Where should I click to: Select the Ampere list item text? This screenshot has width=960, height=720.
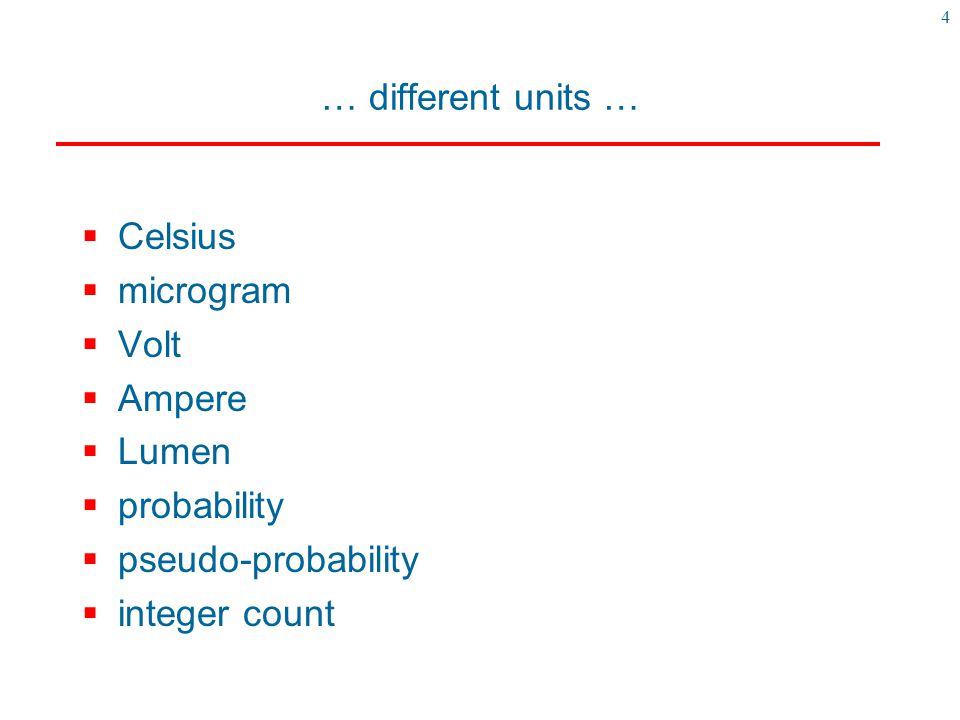tap(182, 400)
